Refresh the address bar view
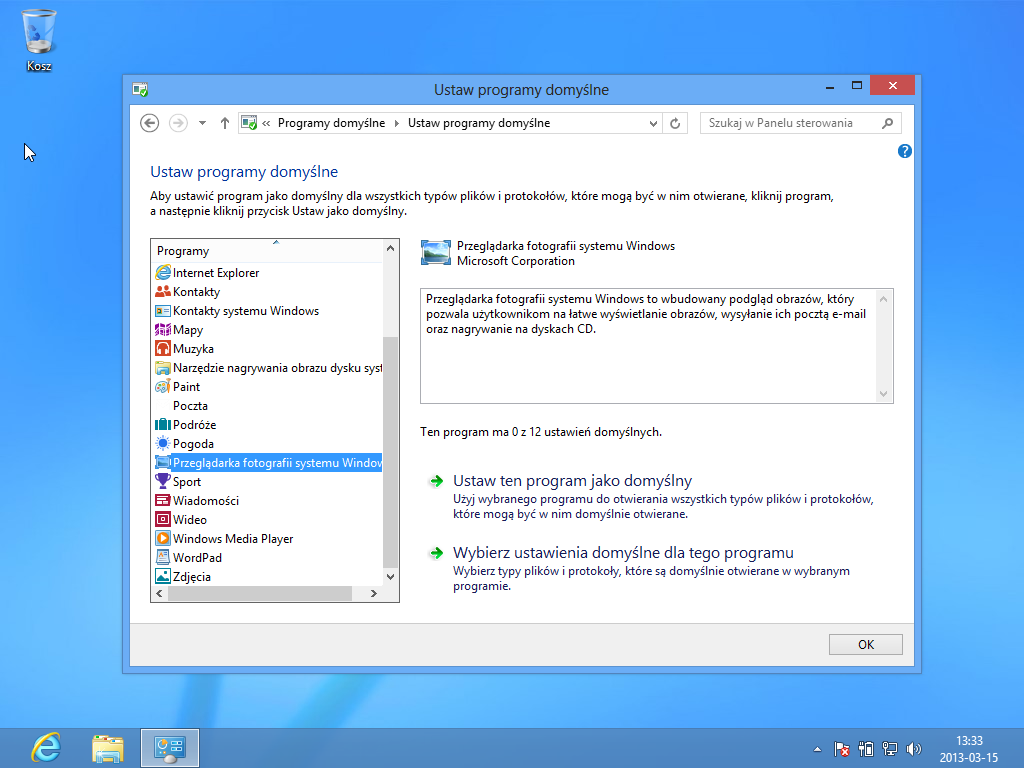The image size is (1024, 768). (675, 123)
